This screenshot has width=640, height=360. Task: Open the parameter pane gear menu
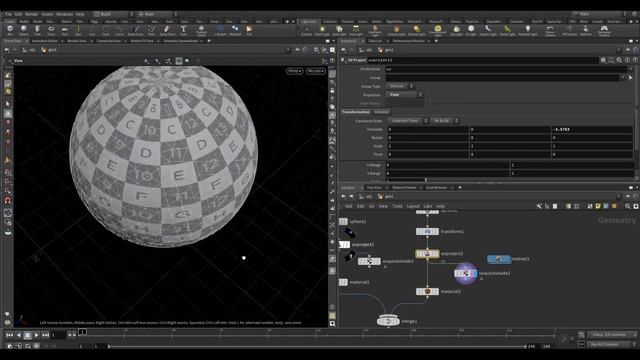(603, 60)
